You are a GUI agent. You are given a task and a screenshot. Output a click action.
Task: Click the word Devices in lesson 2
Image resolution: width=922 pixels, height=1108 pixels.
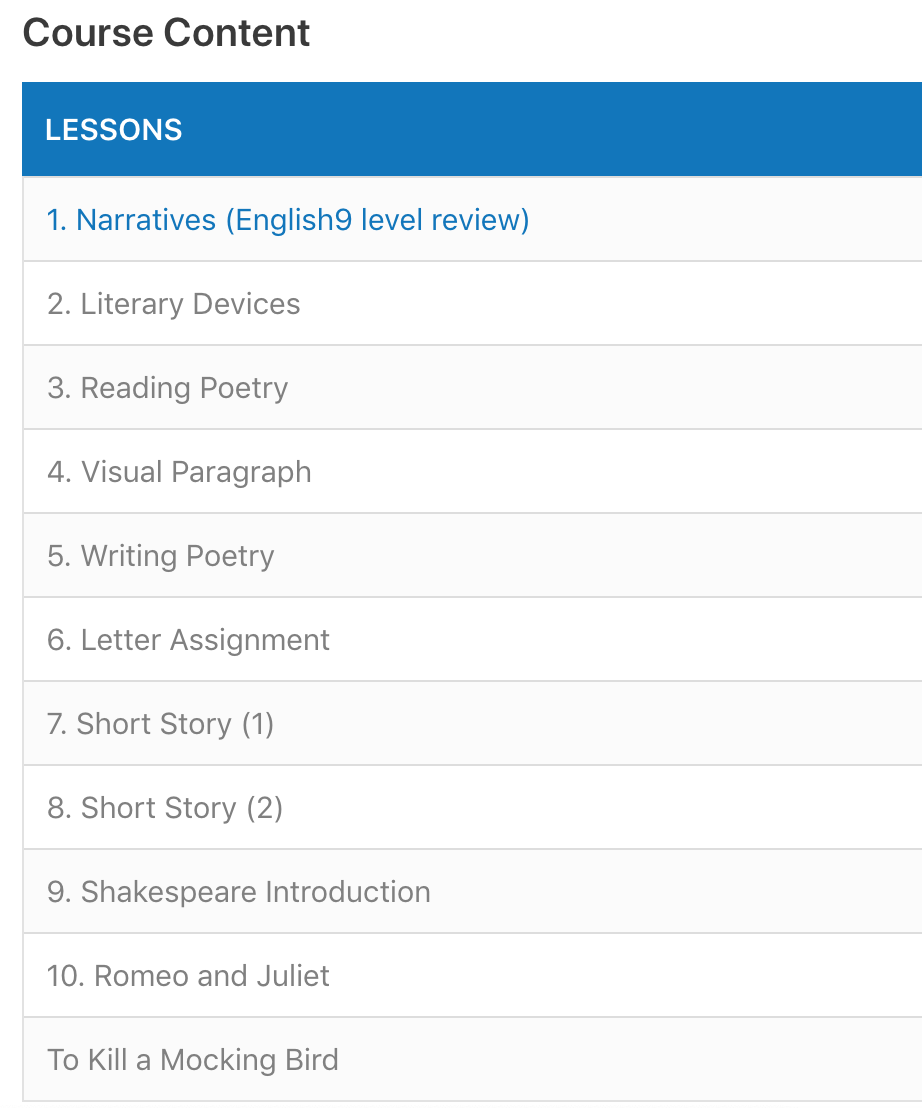[247, 304]
